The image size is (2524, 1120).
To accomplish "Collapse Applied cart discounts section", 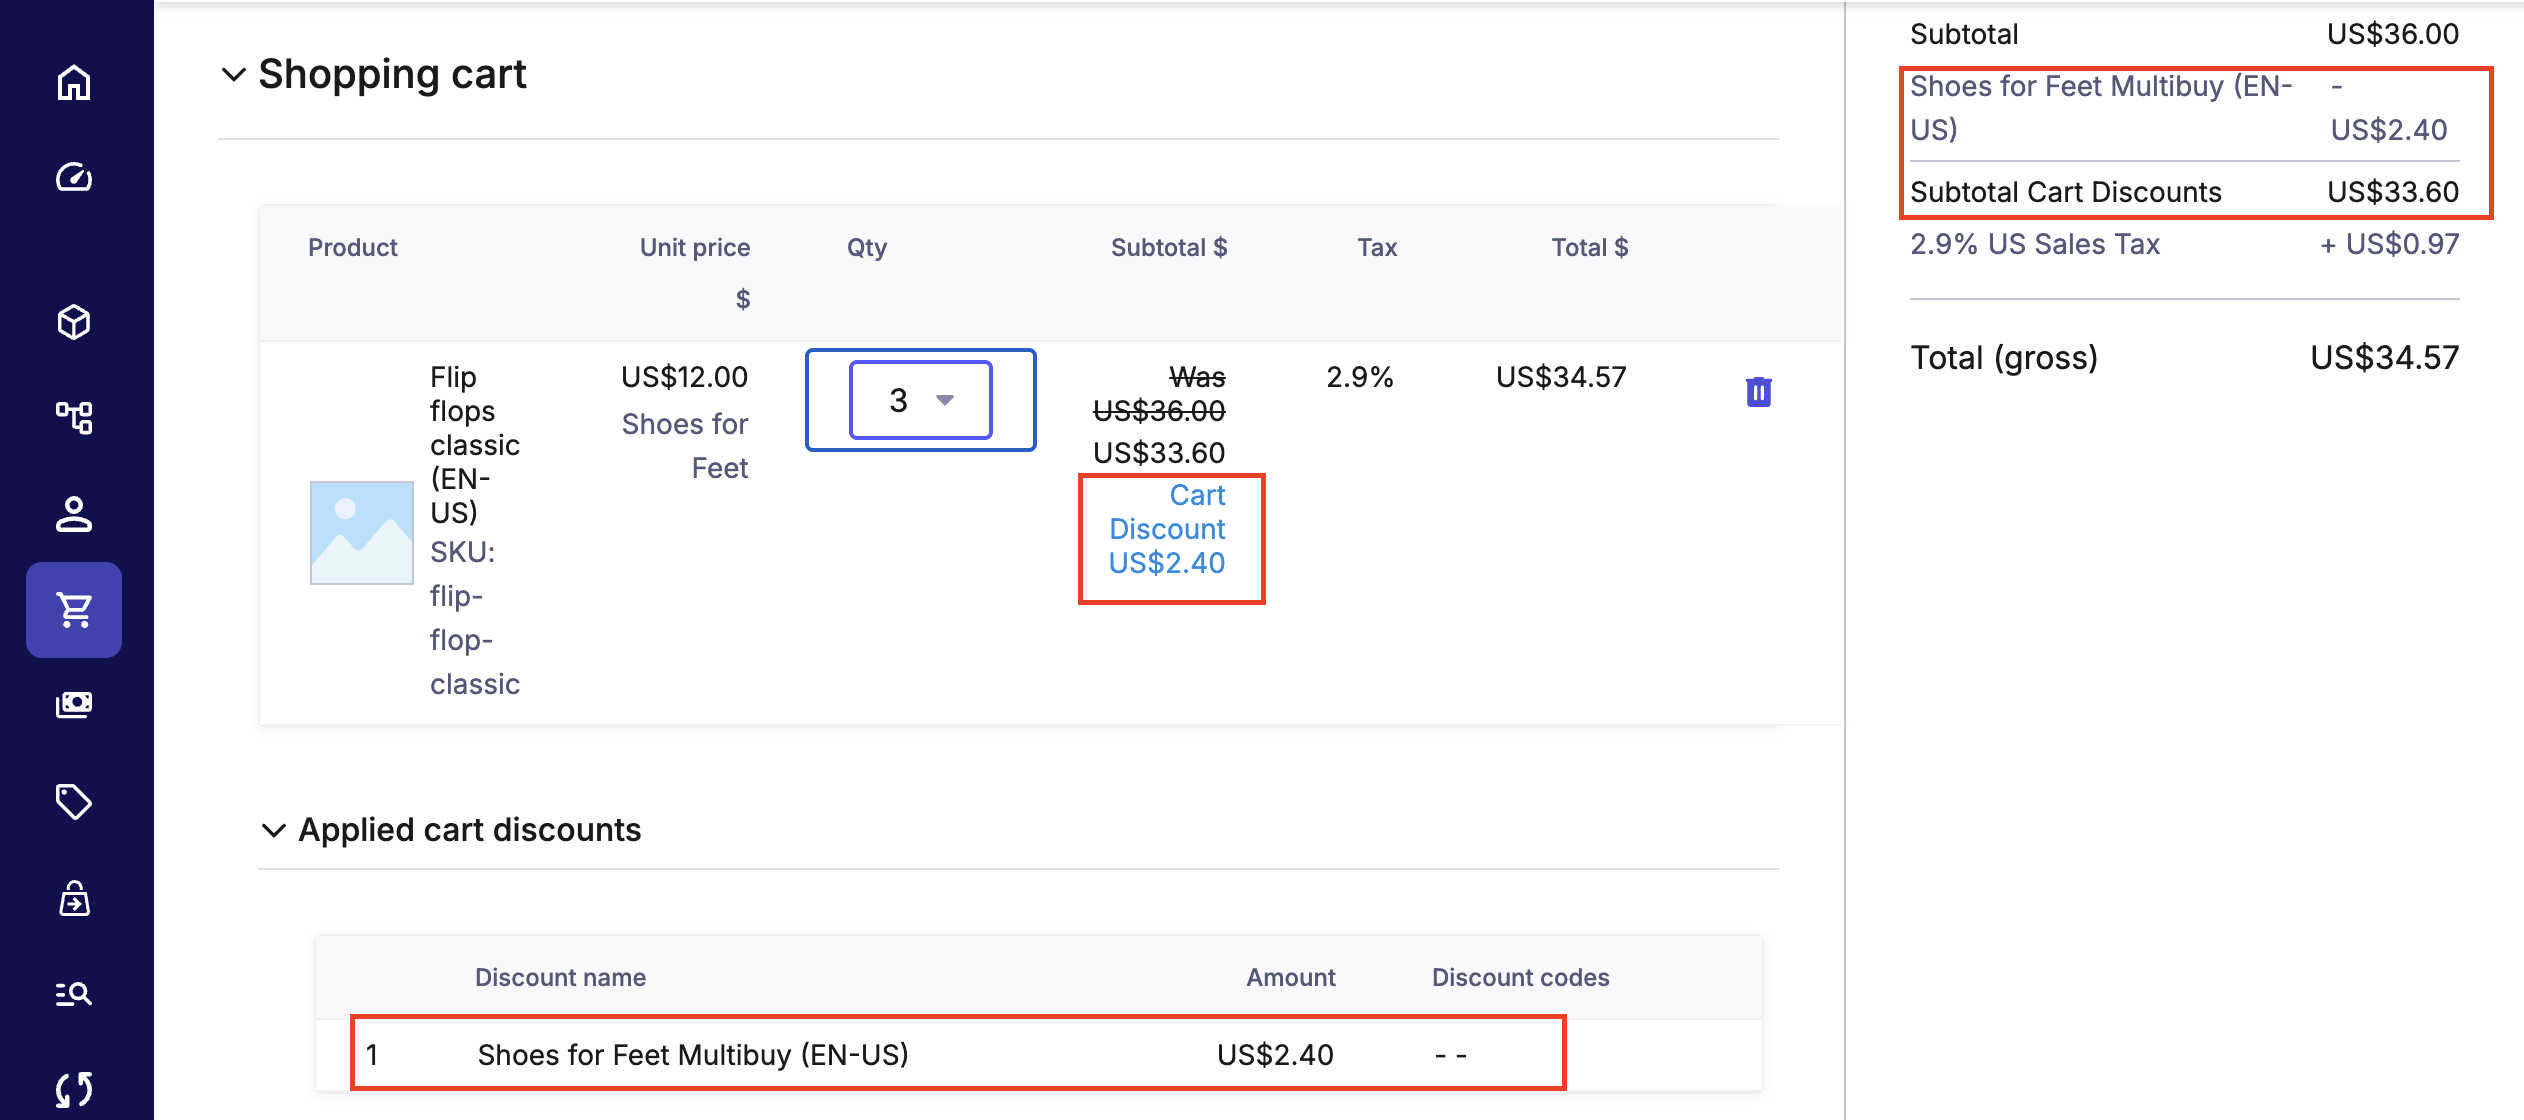I will pyautogui.click(x=273, y=830).
